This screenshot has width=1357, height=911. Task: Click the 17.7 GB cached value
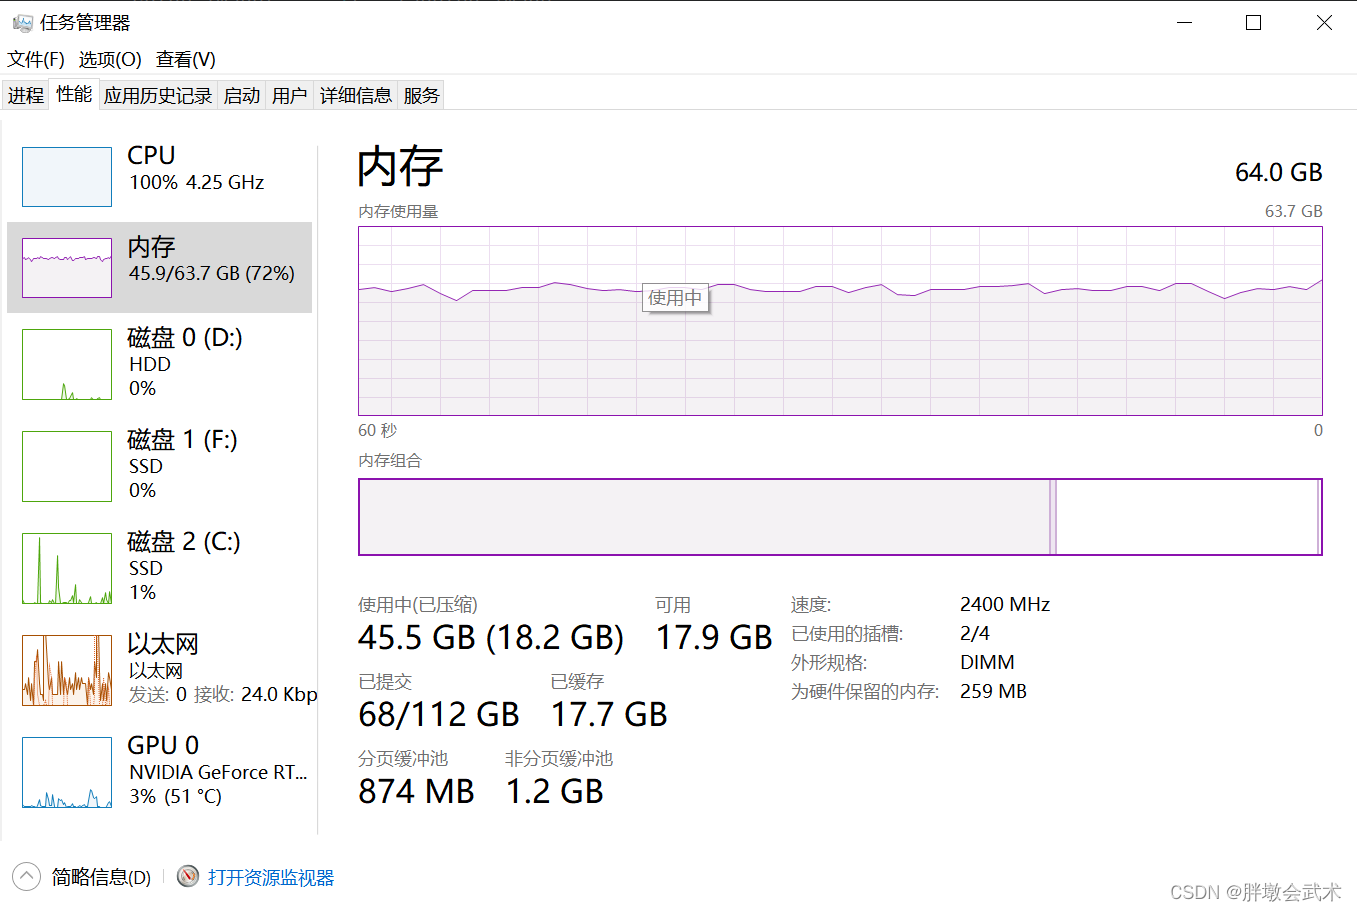(609, 714)
